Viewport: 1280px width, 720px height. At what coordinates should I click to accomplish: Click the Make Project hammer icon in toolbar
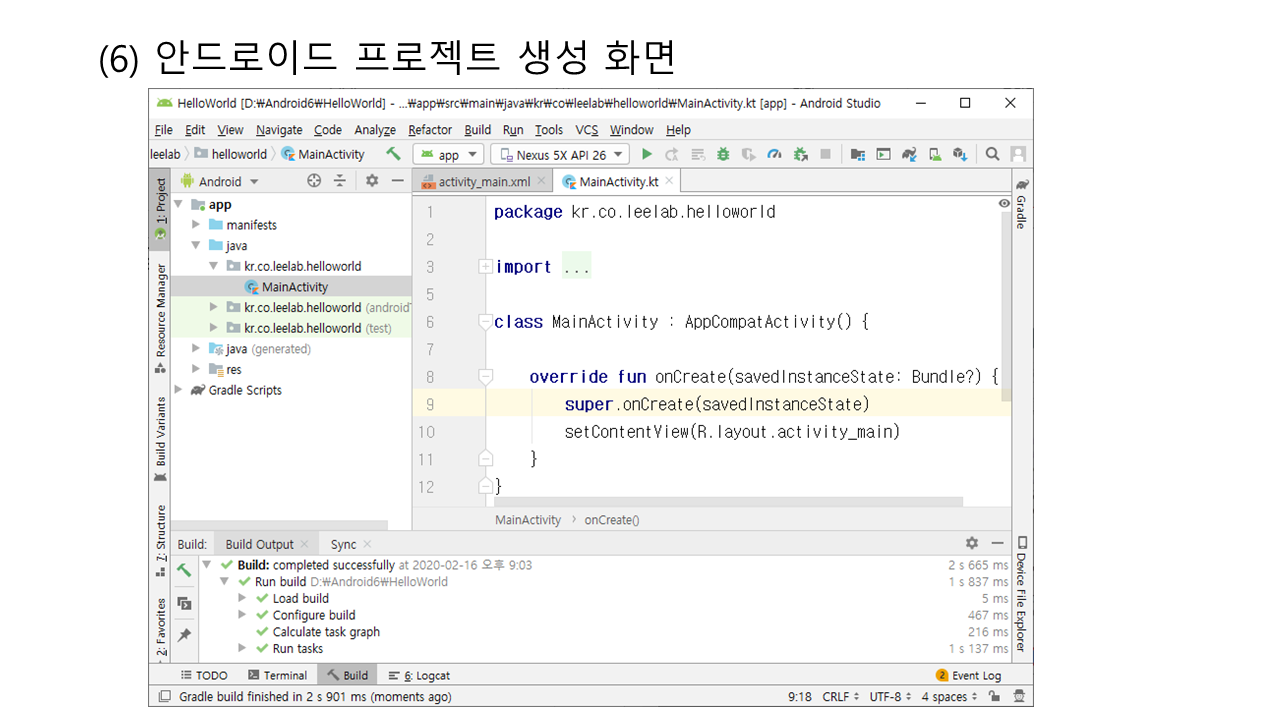tap(393, 154)
